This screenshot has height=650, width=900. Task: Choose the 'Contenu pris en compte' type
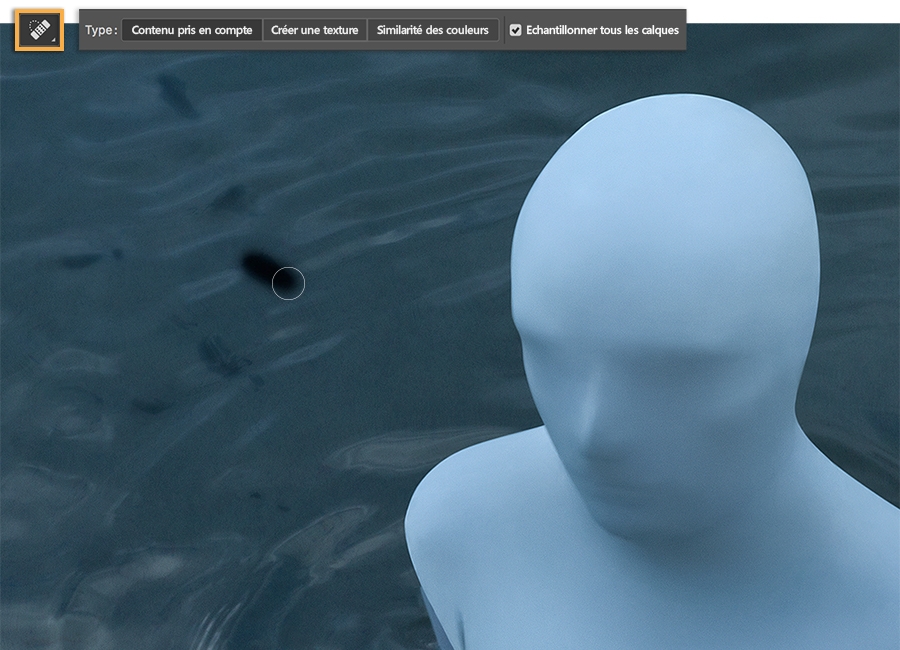tap(192, 30)
